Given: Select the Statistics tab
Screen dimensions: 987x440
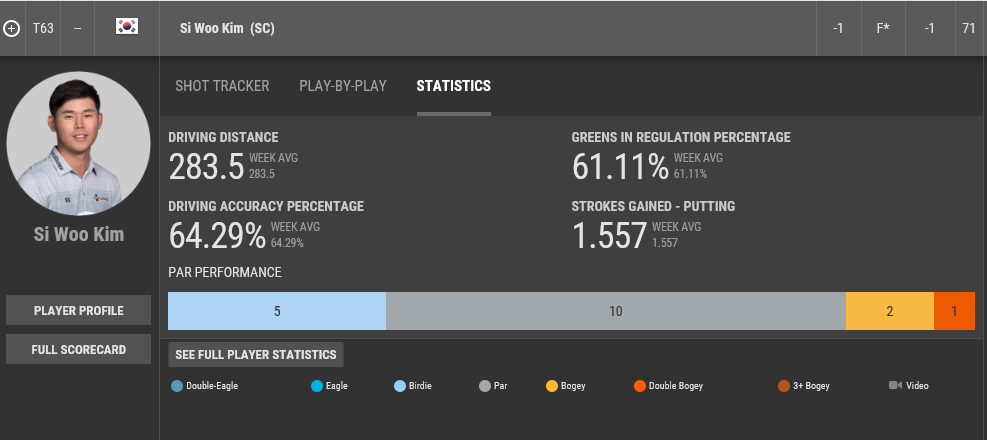Looking at the screenshot, I should click(x=453, y=86).
